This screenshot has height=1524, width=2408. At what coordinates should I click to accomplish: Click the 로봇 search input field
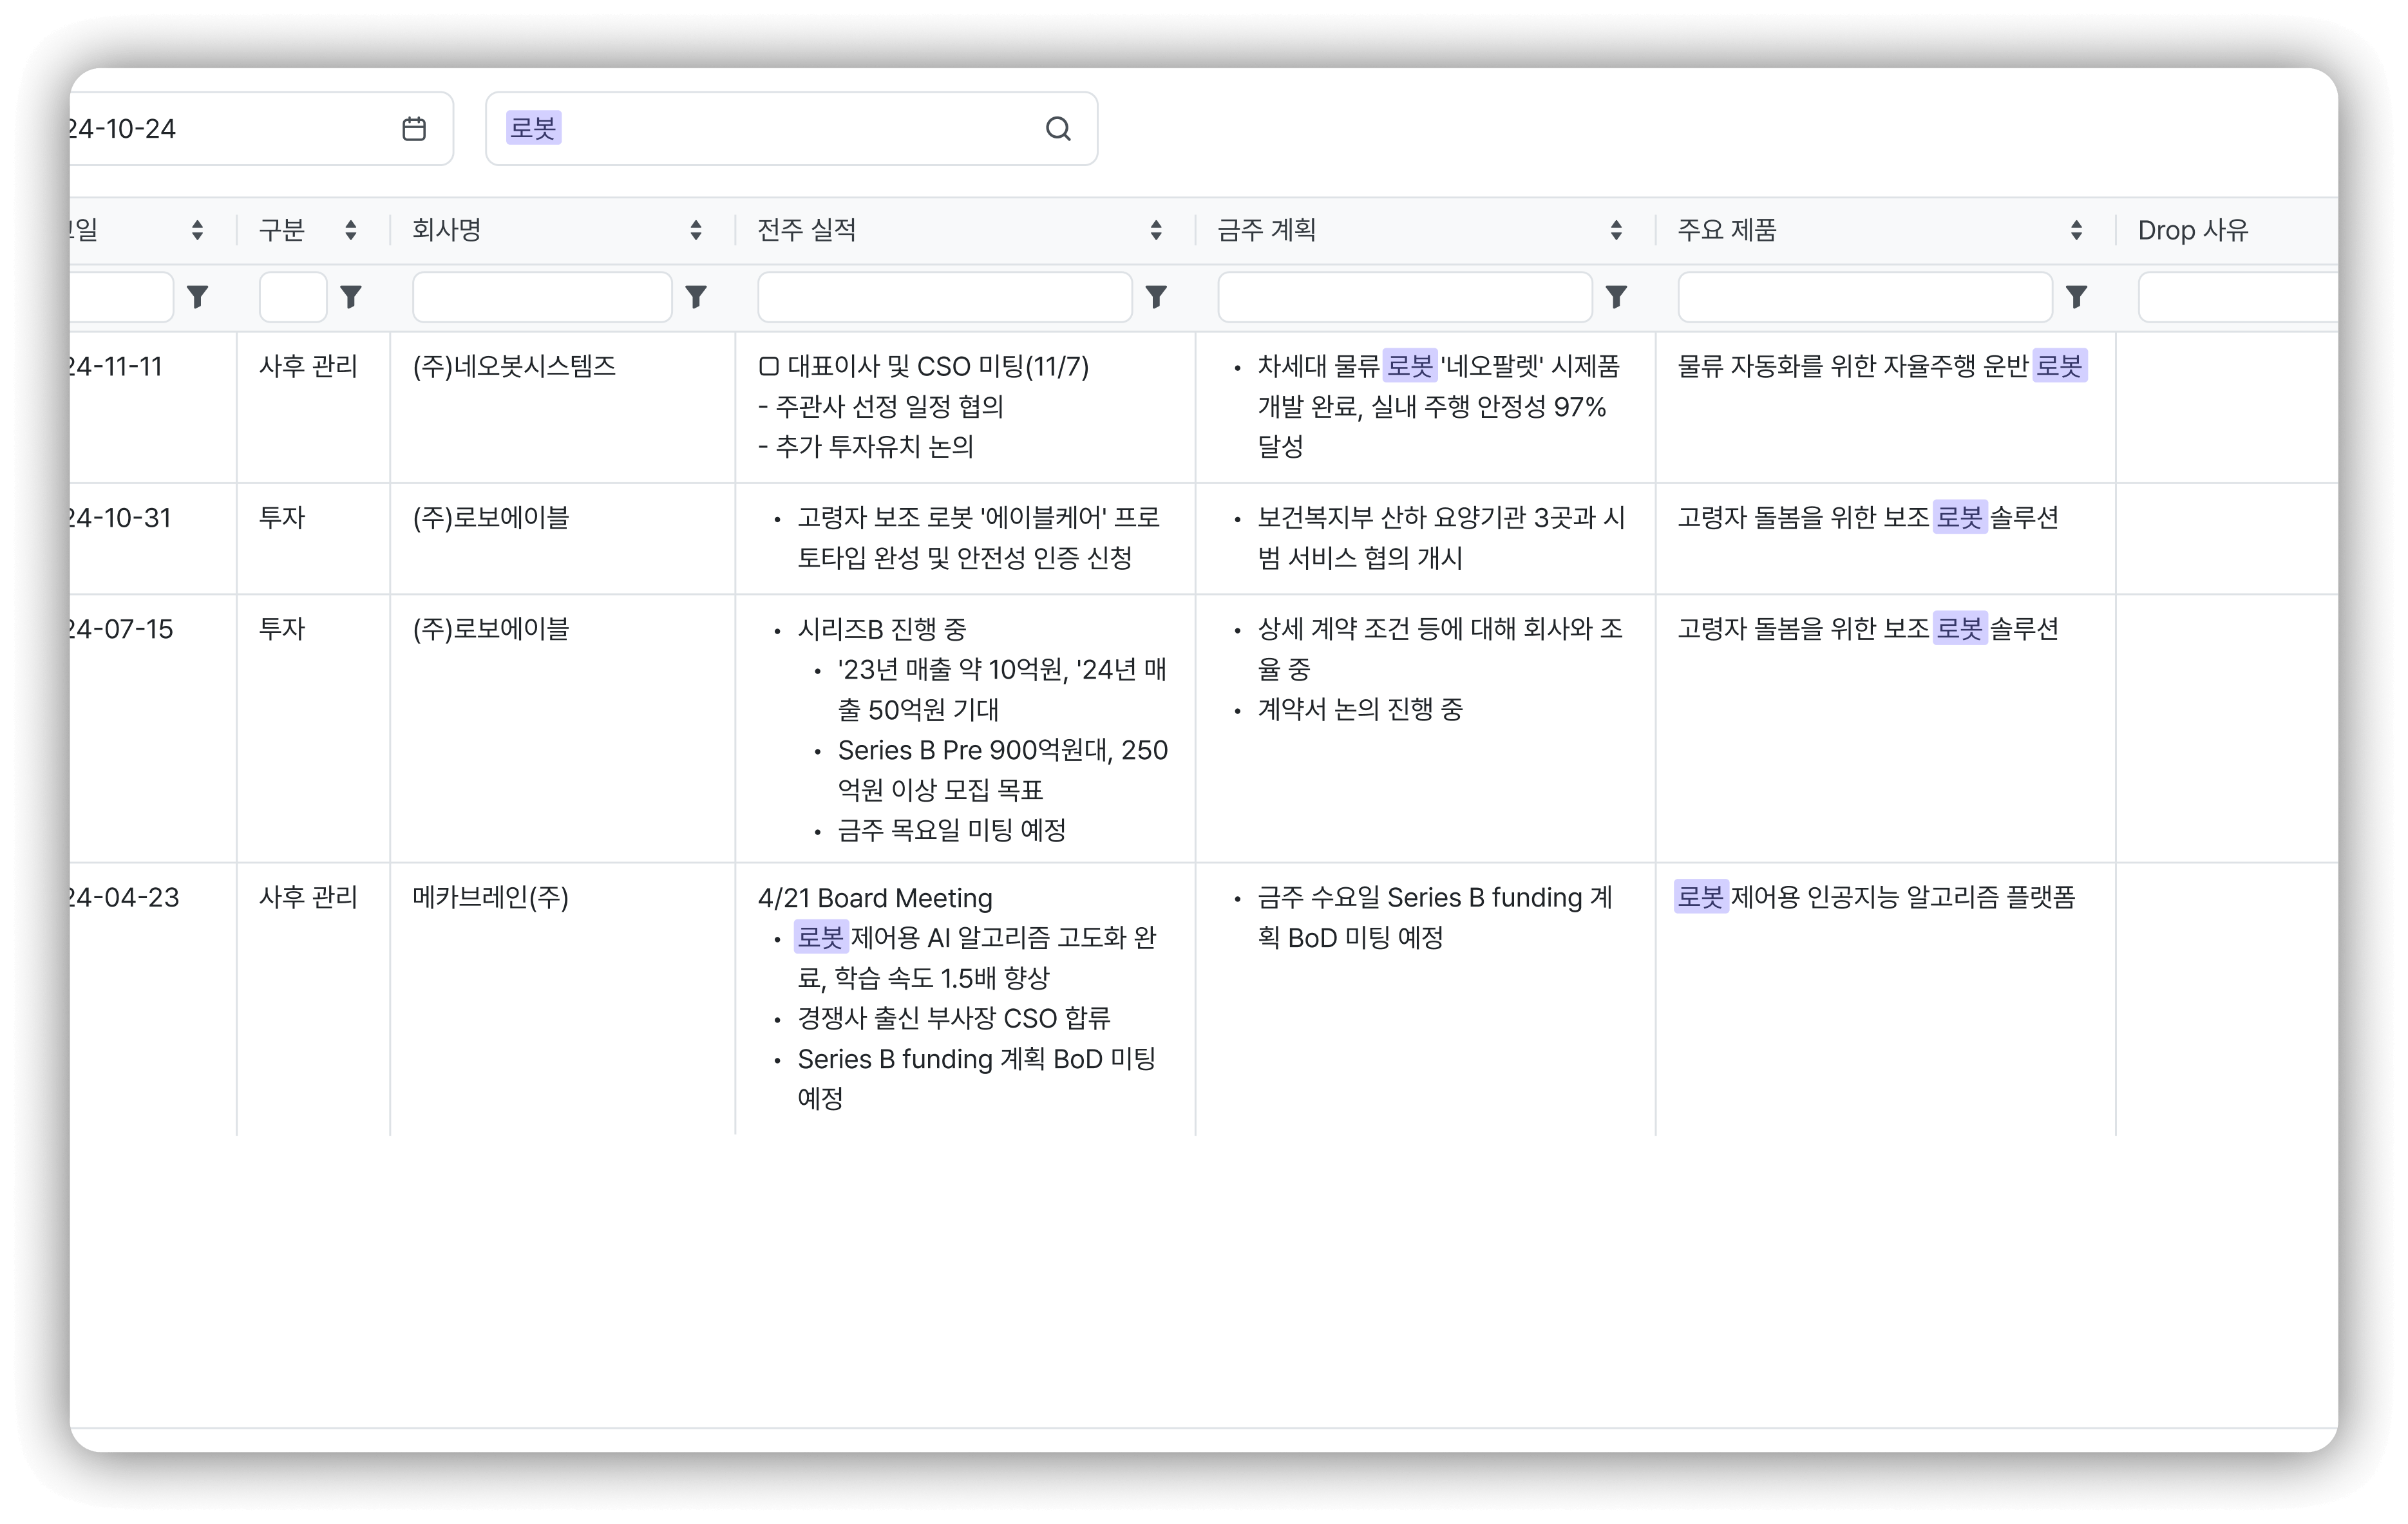pyautogui.click(x=791, y=129)
